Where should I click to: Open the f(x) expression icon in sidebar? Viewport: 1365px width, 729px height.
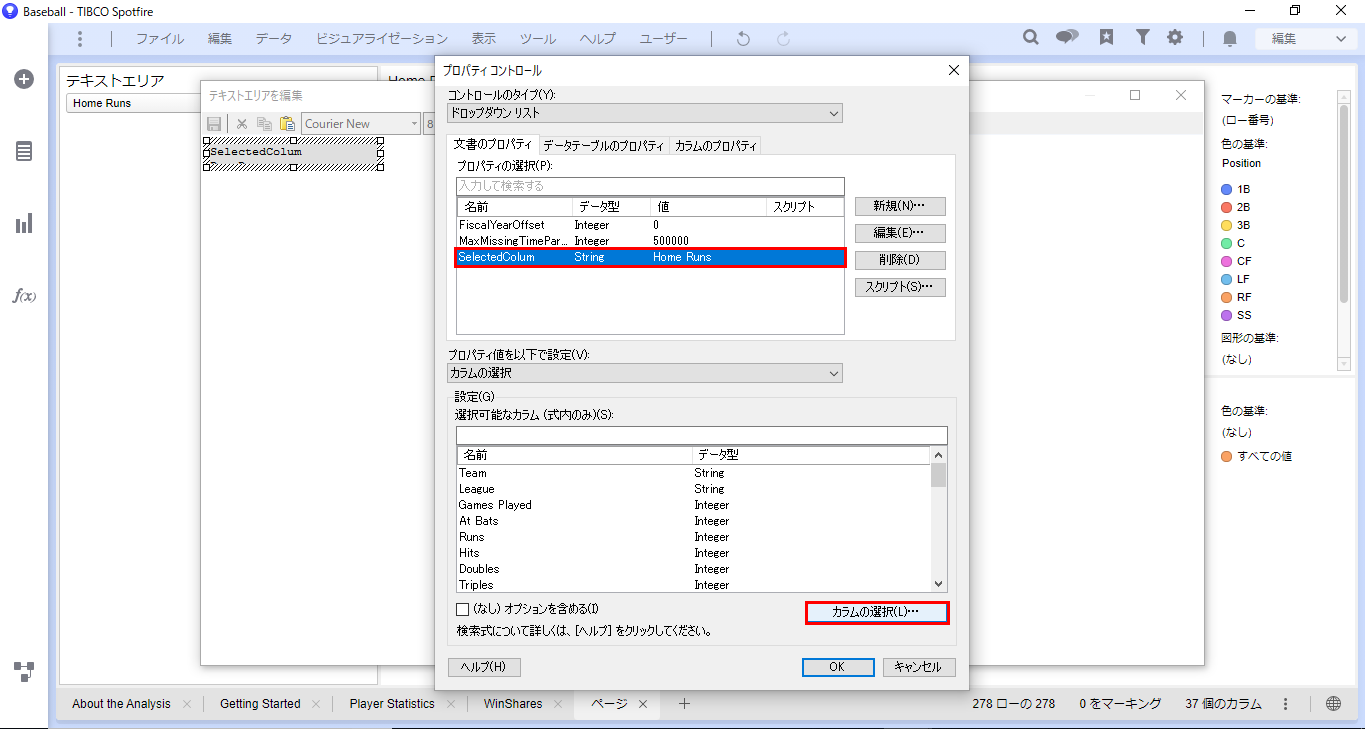(24, 296)
